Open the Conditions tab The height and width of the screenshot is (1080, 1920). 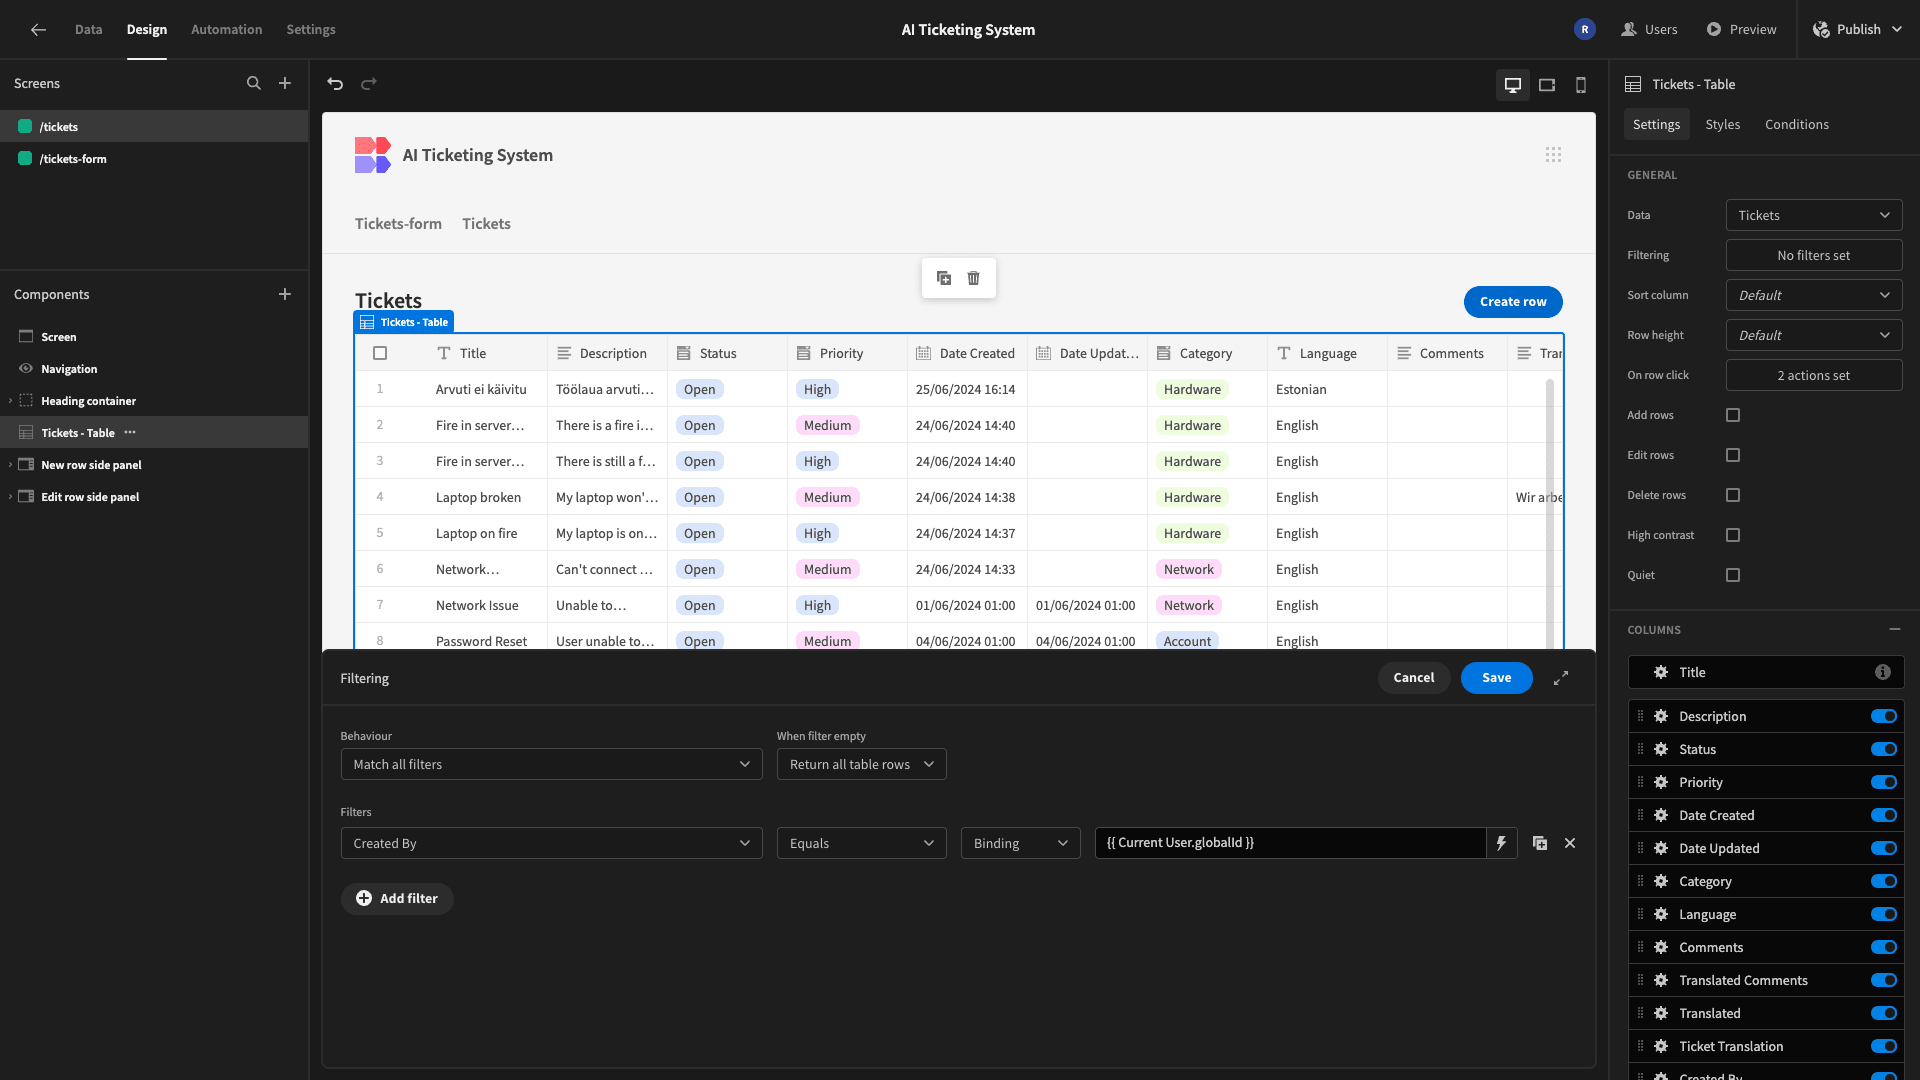[x=1796, y=125]
